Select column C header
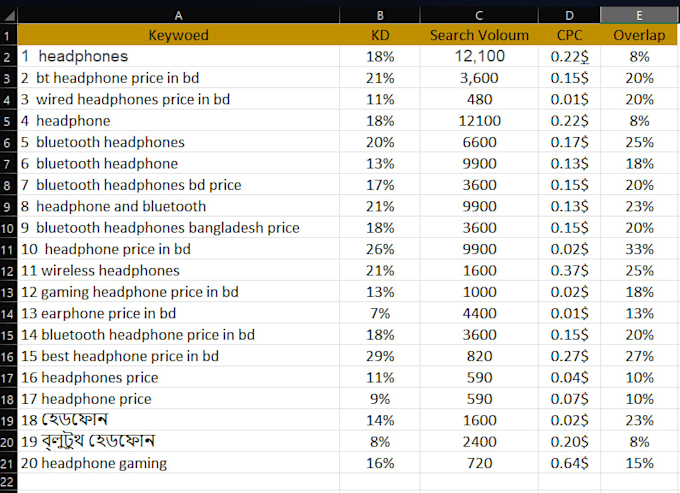This screenshot has width=680, height=493. tap(479, 16)
